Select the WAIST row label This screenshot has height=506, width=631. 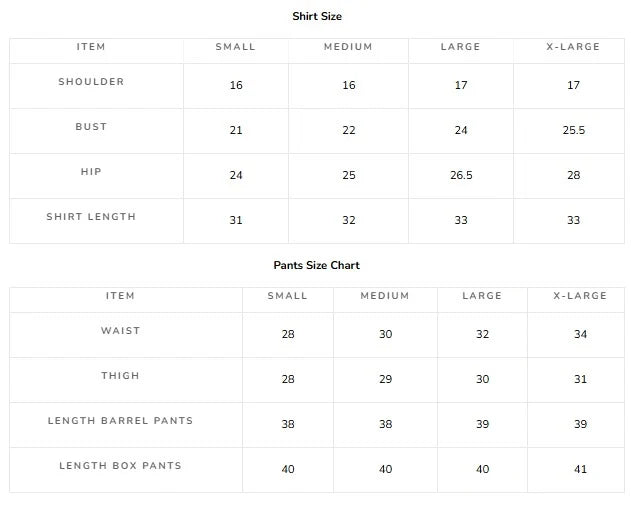point(120,331)
